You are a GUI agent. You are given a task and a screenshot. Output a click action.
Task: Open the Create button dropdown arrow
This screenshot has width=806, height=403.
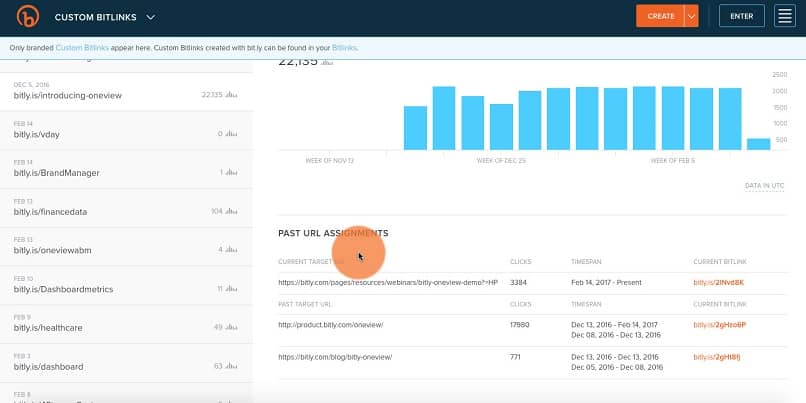(691, 16)
